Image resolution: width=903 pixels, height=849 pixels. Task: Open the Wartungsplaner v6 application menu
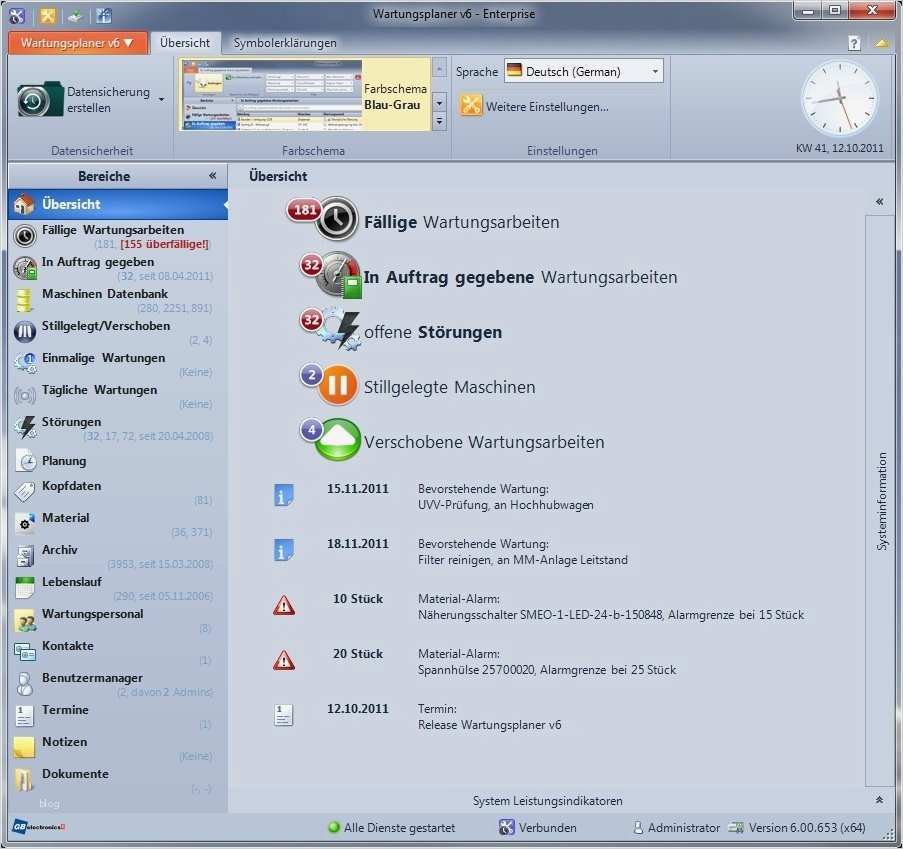pos(77,43)
